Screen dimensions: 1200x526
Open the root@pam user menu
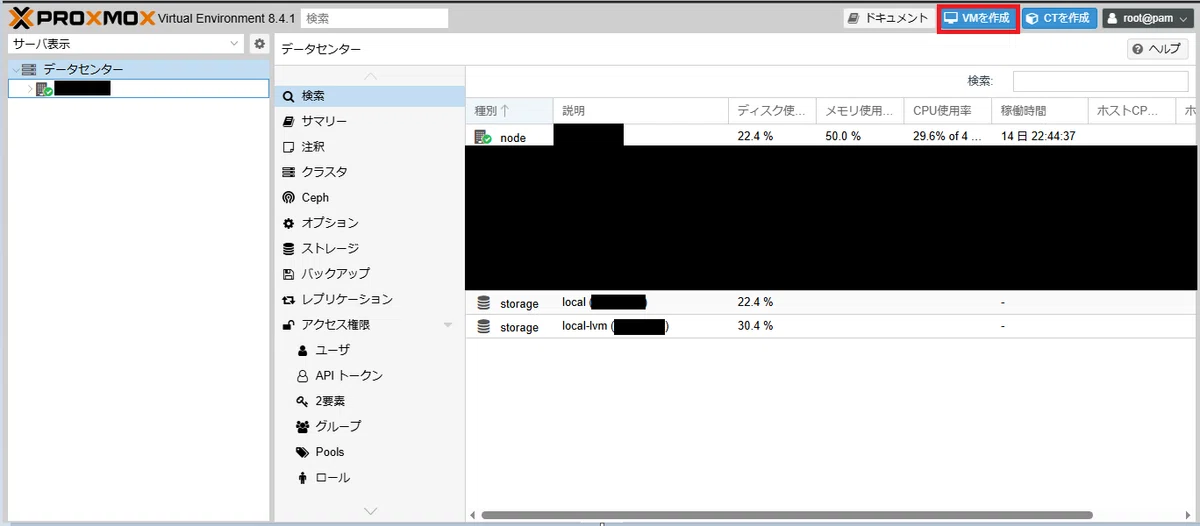point(1147,18)
